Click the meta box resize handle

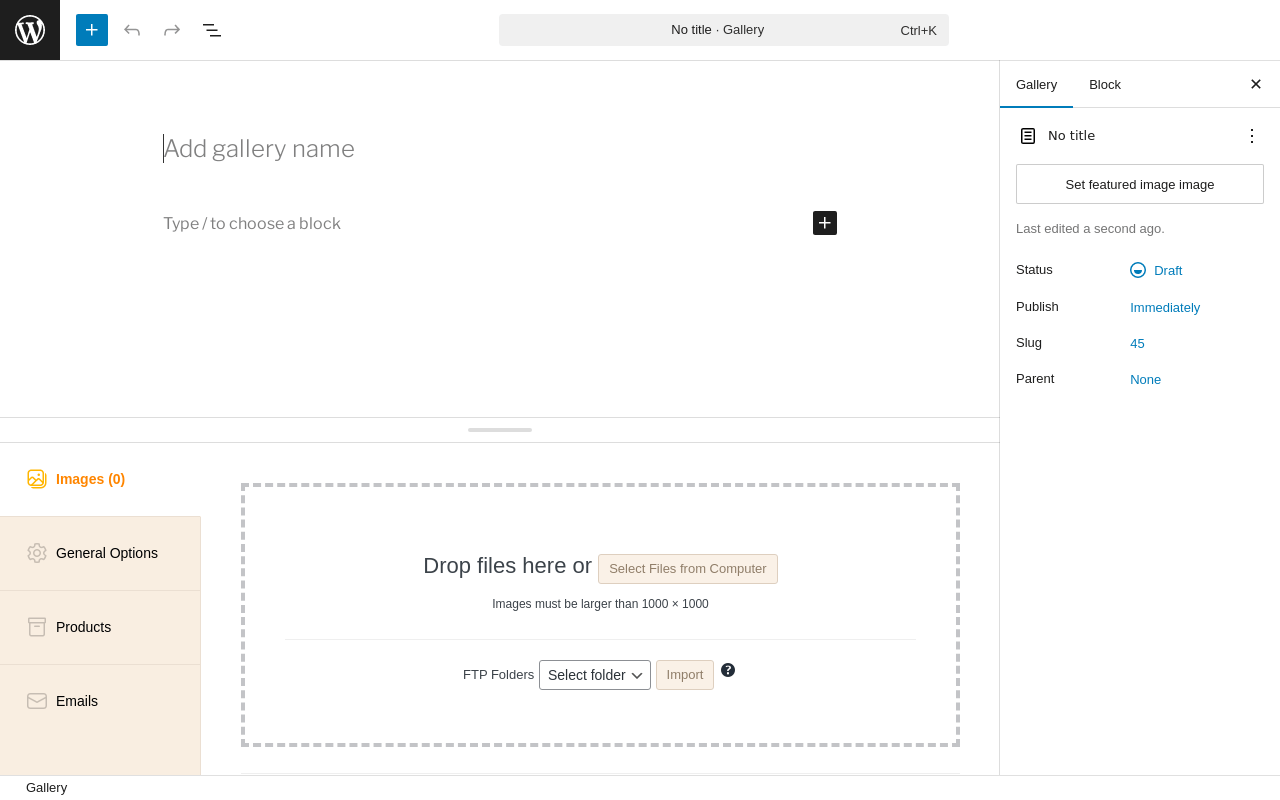[500, 430]
